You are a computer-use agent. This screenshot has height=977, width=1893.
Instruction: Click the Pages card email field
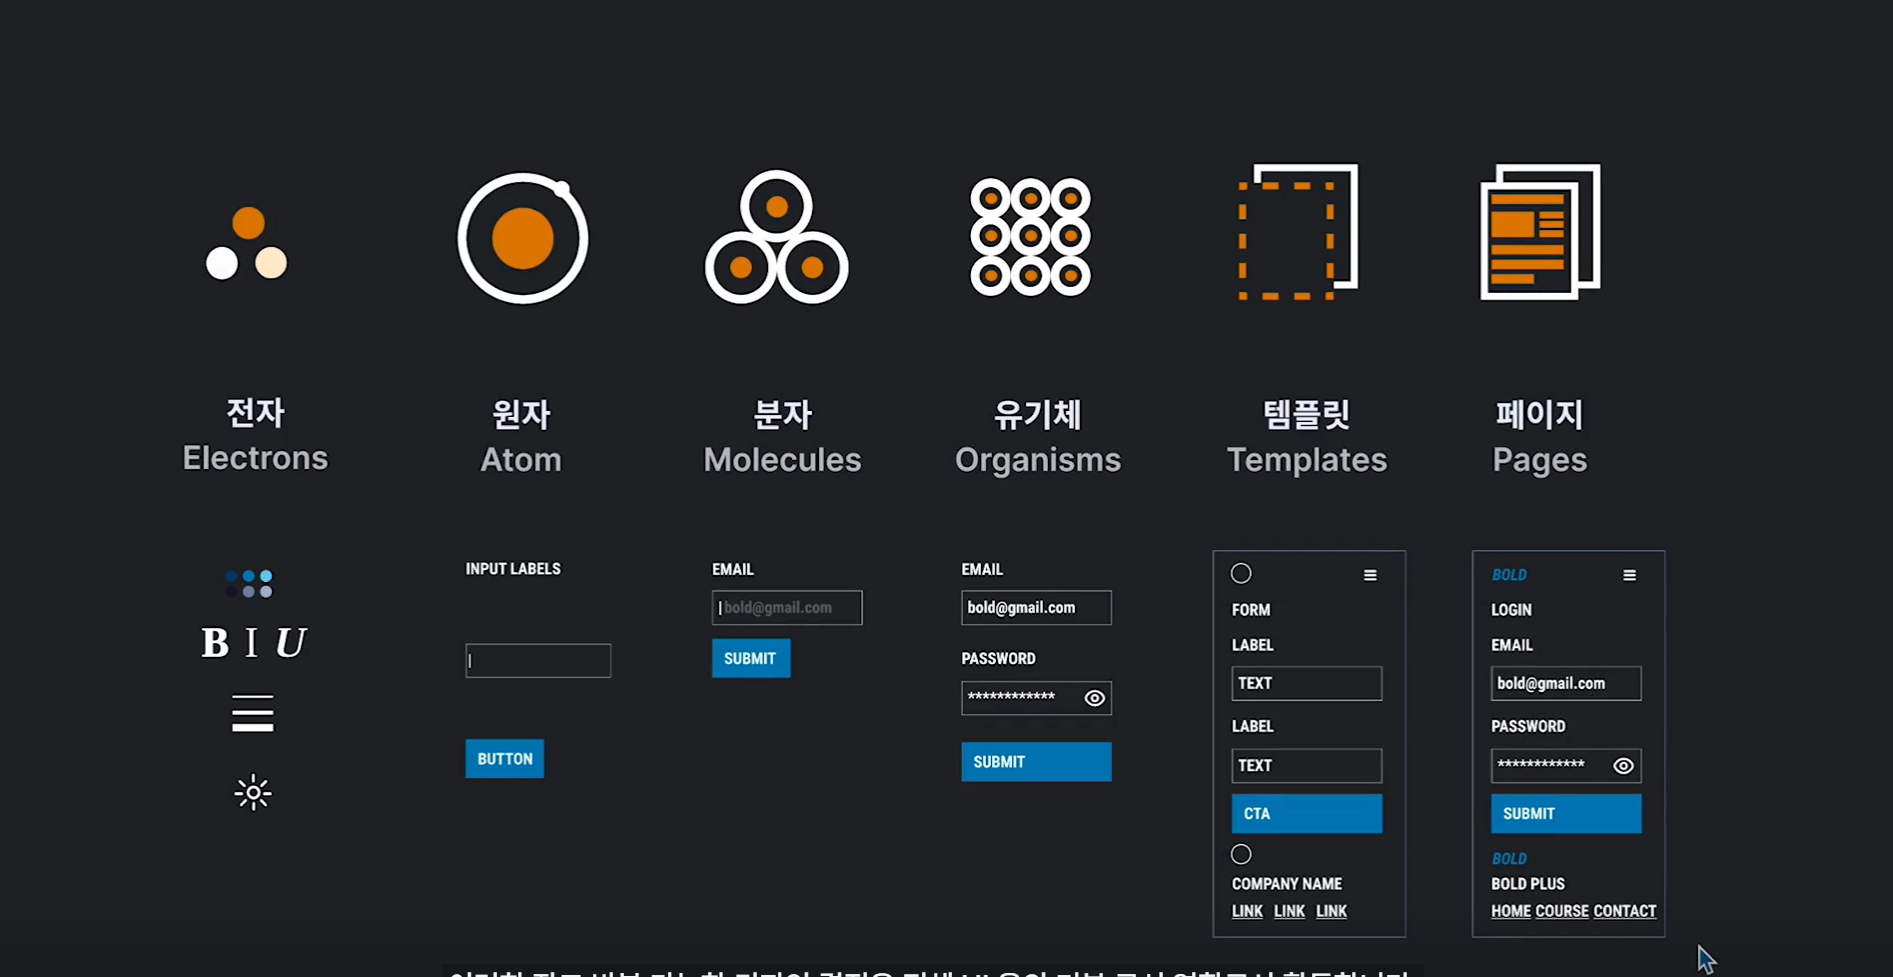[x=1566, y=684]
